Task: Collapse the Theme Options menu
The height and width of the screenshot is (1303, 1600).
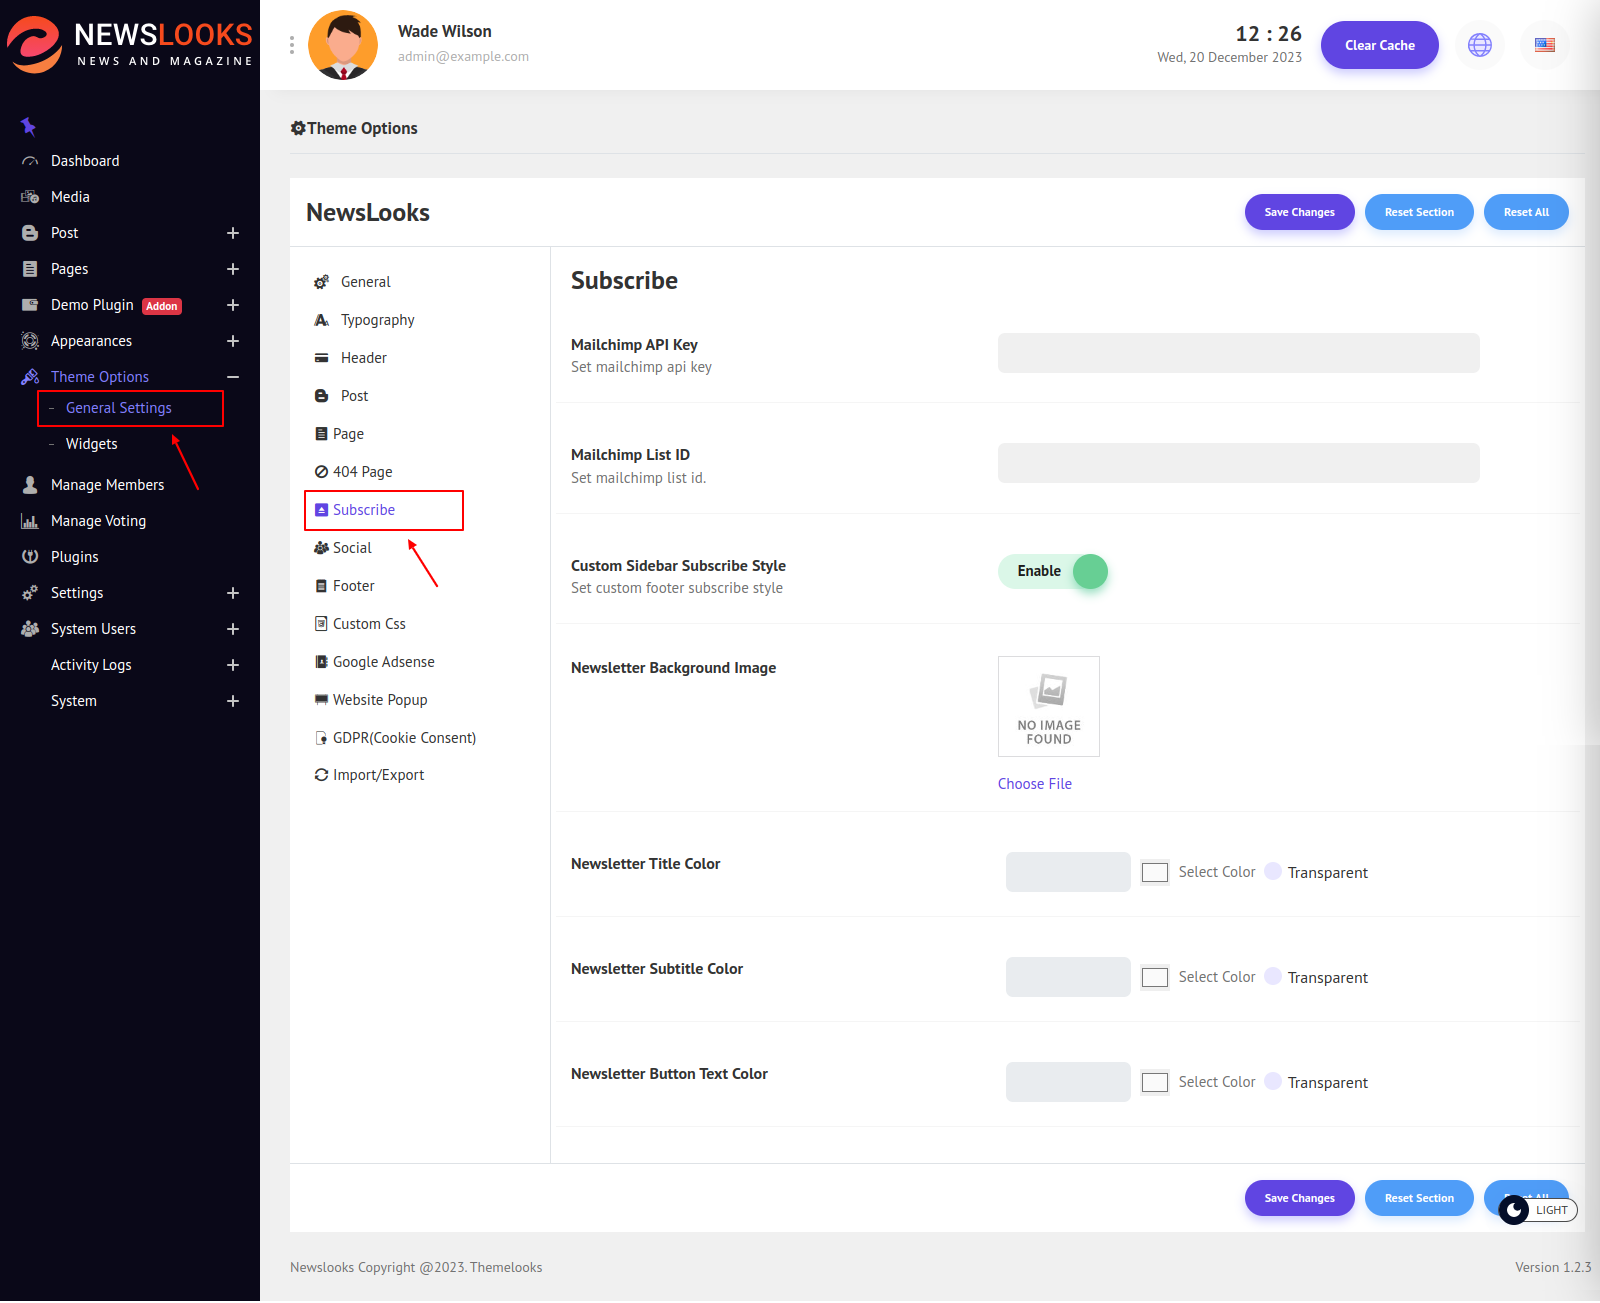Action: (232, 377)
